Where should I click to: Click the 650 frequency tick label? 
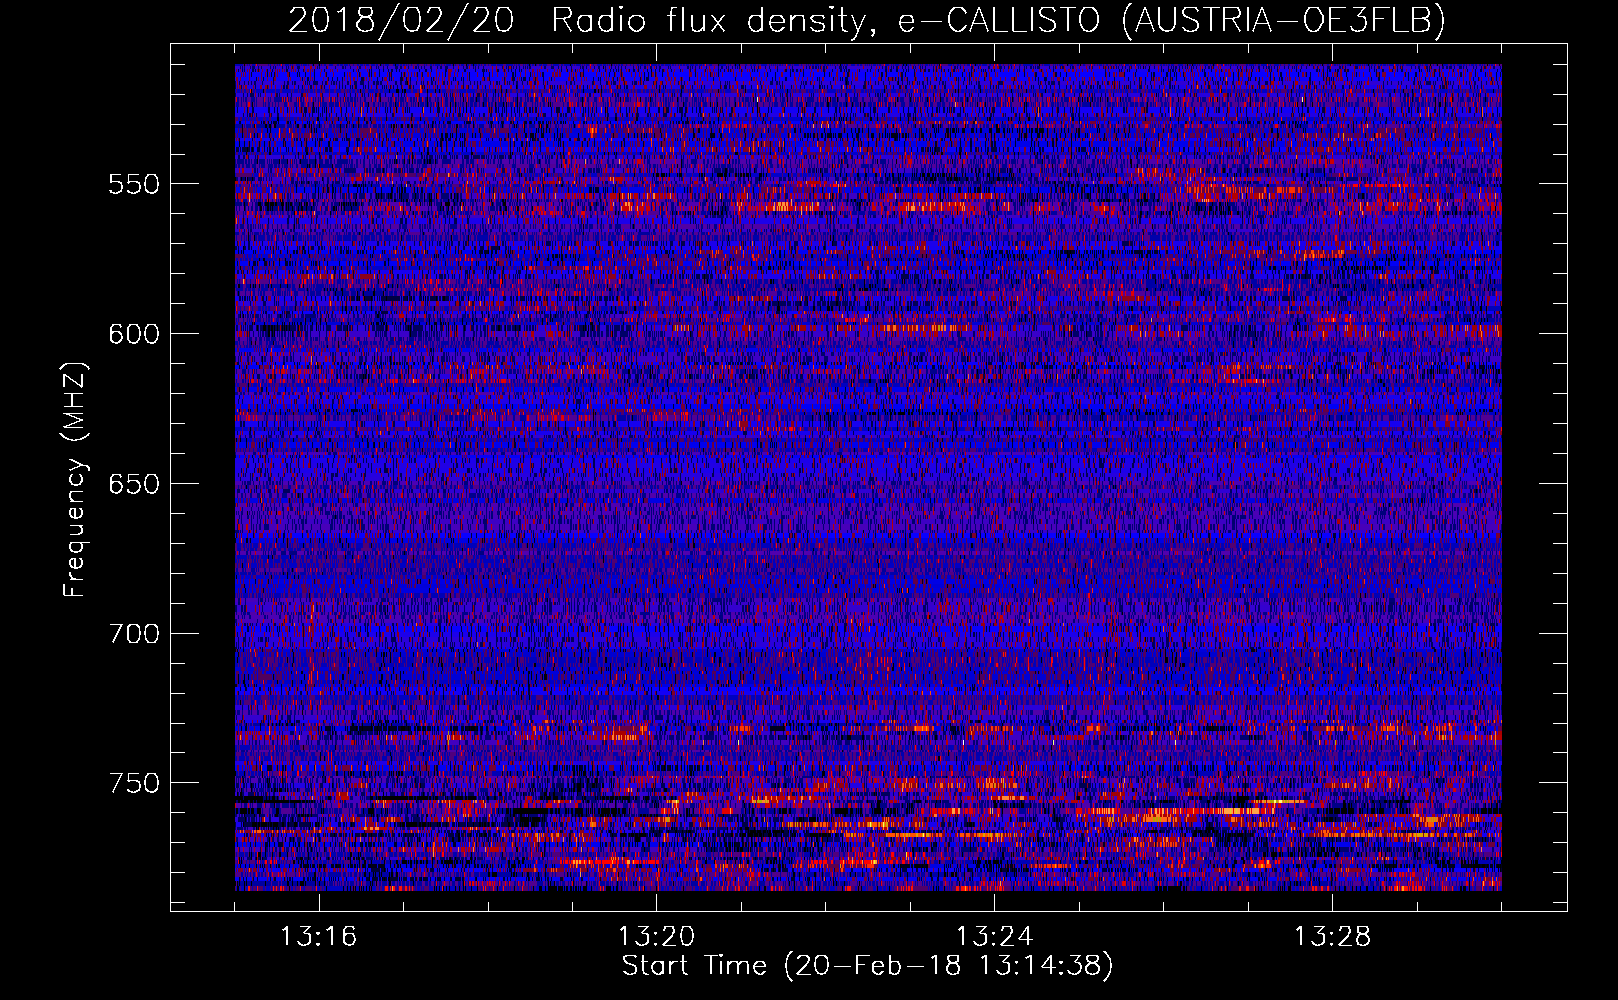coord(133,484)
